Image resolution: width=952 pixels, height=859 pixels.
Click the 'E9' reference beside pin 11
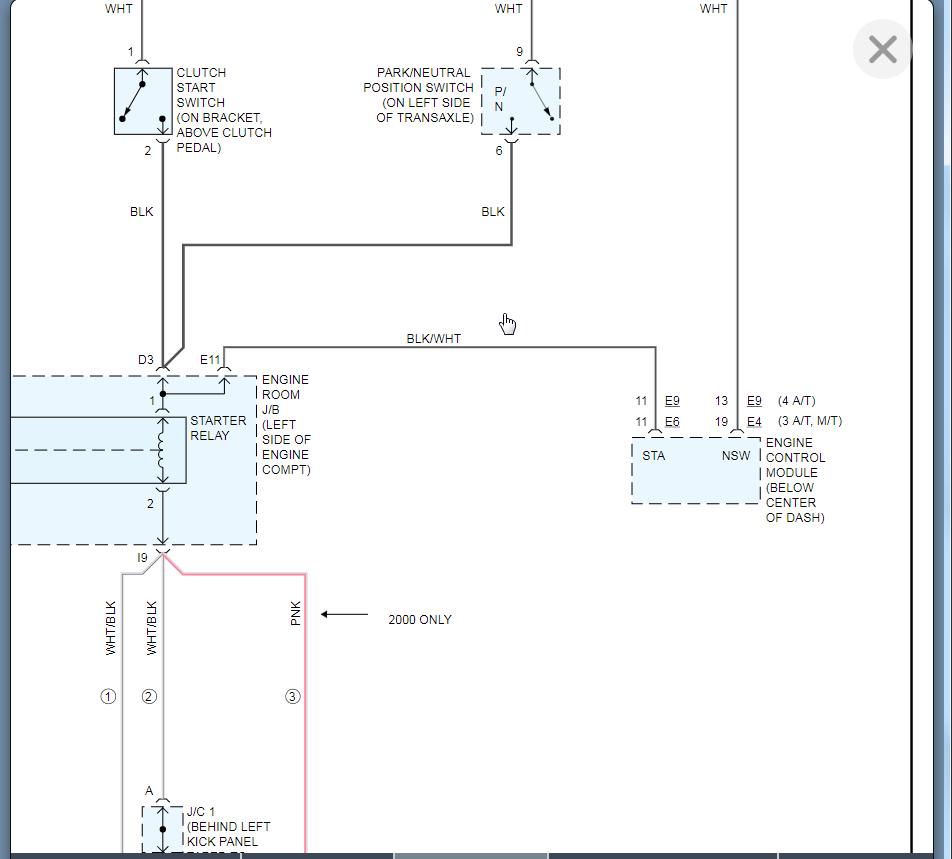click(672, 401)
